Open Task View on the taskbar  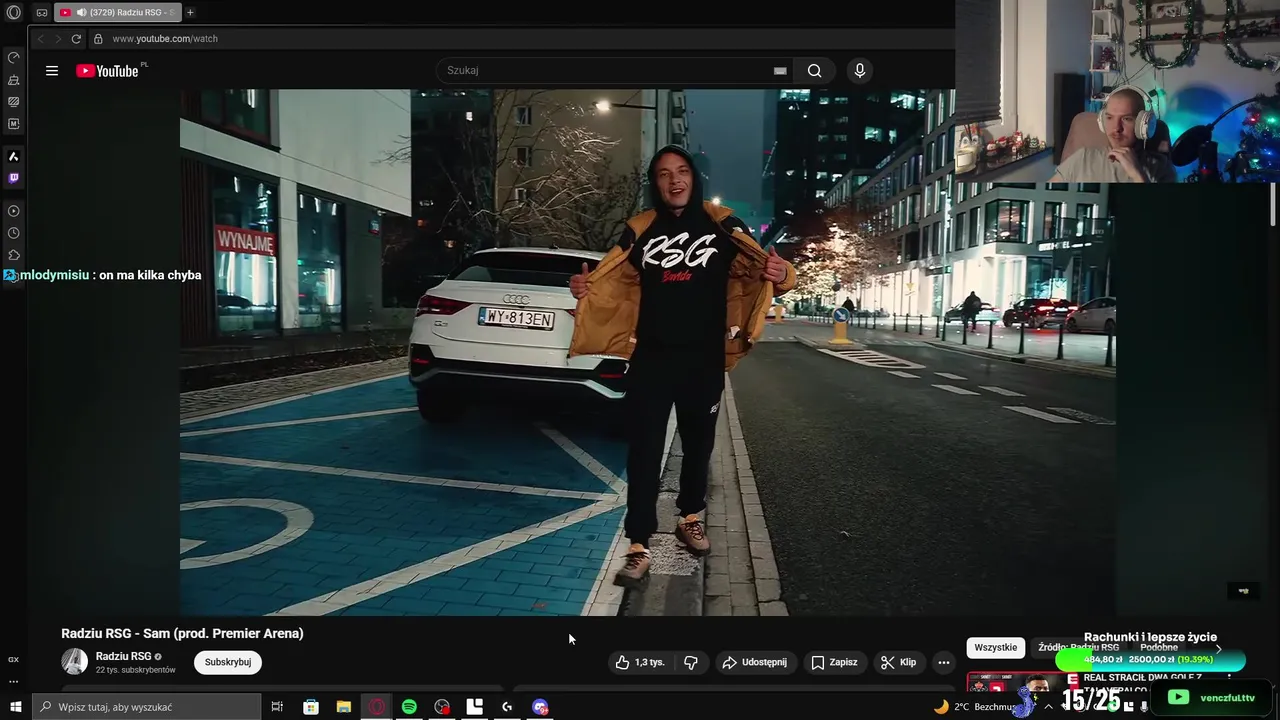click(x=277, y=707)
